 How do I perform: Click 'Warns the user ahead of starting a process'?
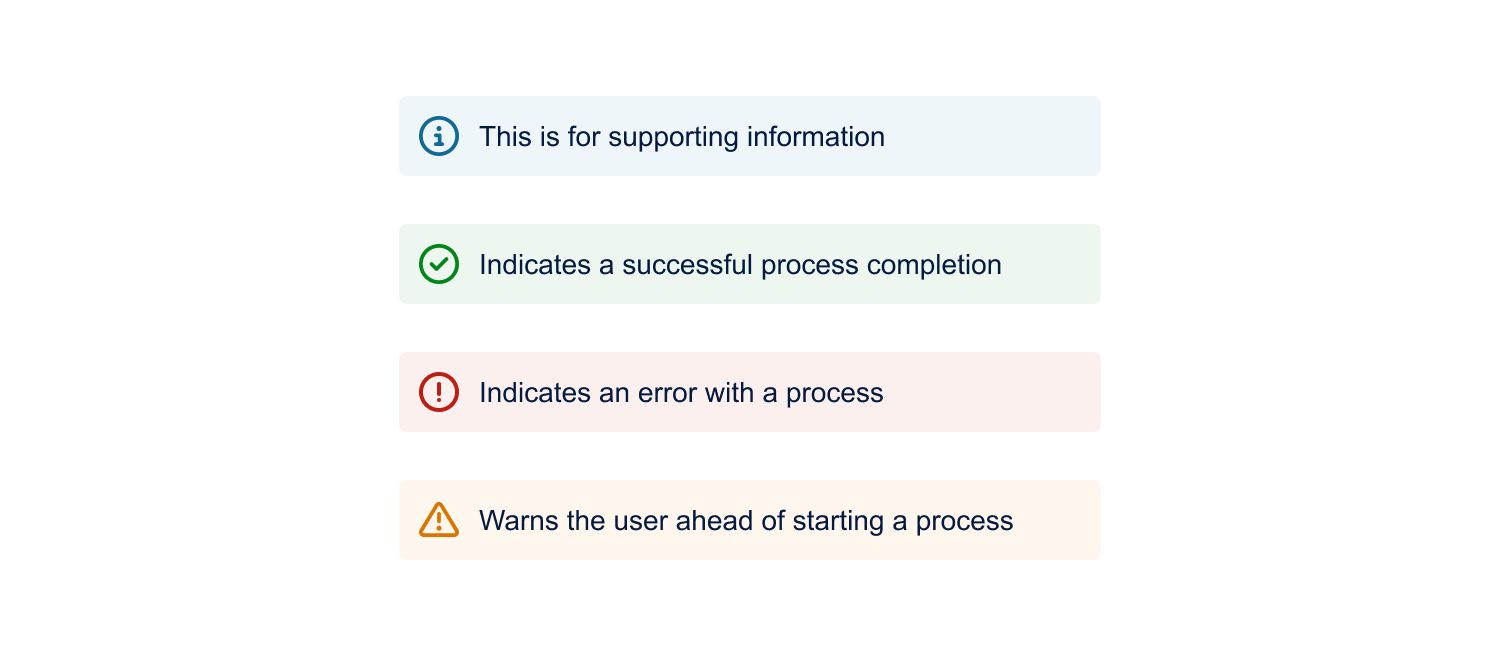tap(746, 520)
